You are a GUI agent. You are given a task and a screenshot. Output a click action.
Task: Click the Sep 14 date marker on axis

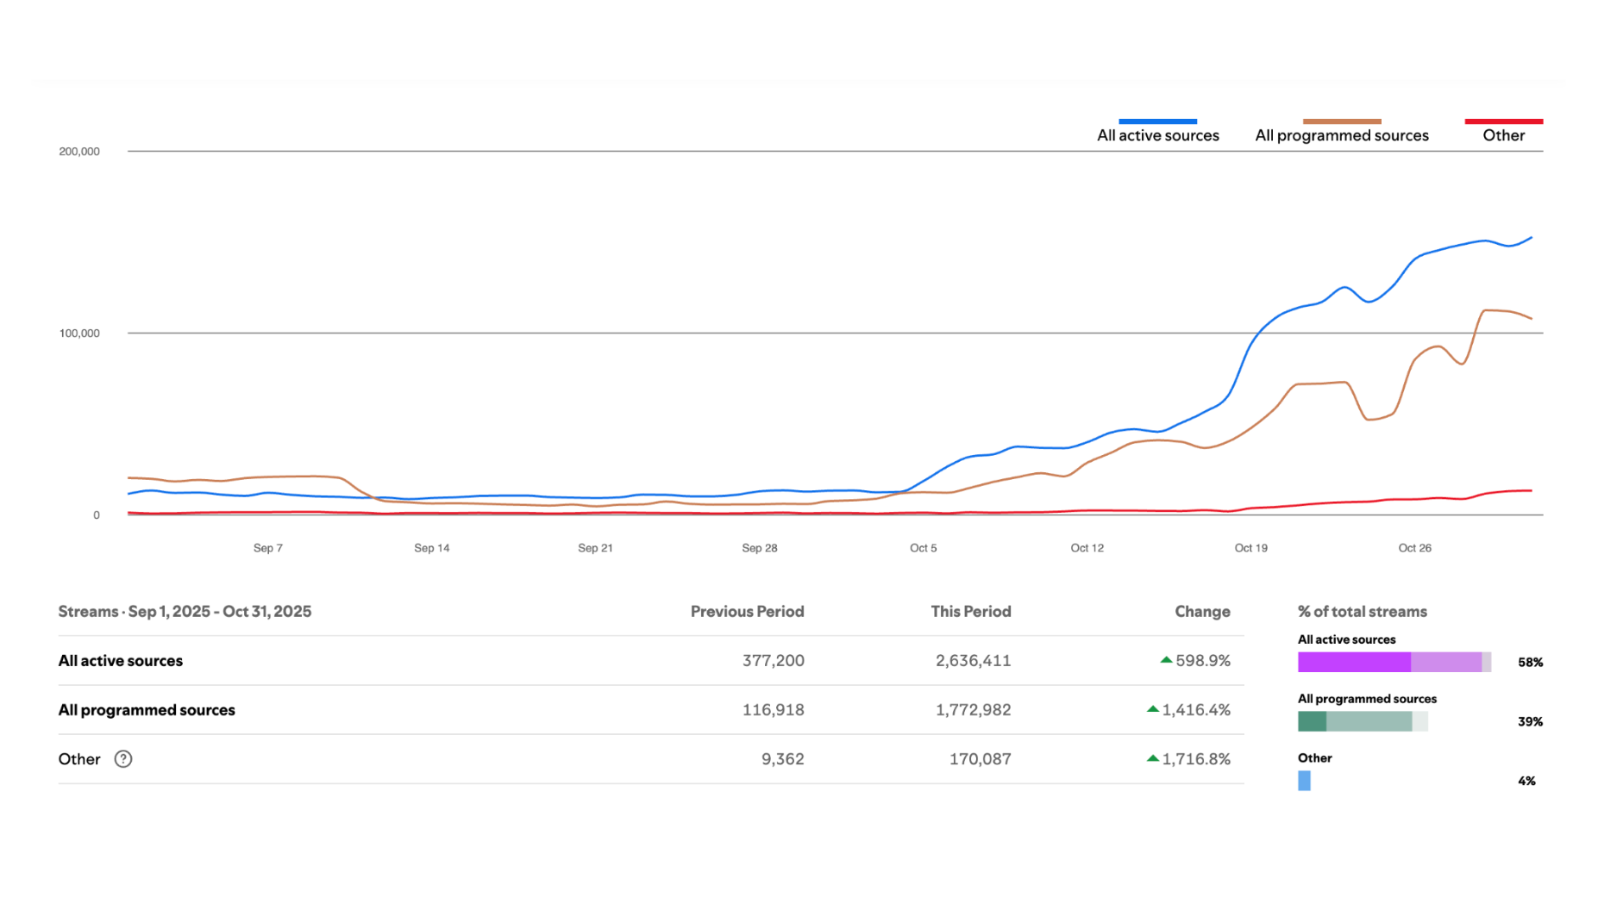(432, 548)
